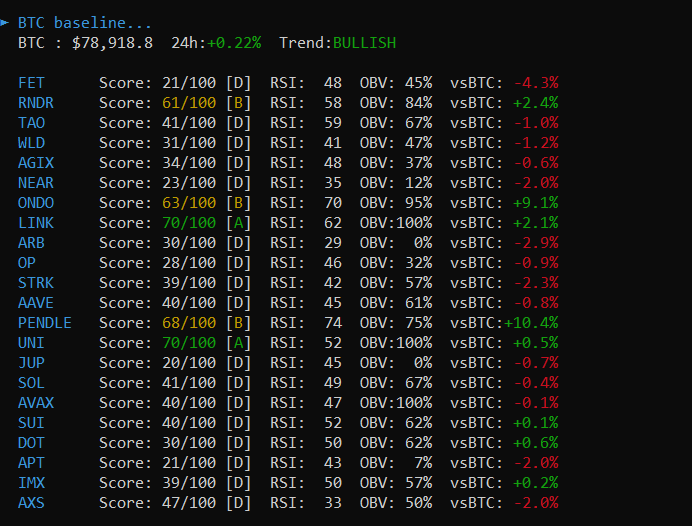
Task: Select the TAO ticker symbol
Action: tap(31, 123)
